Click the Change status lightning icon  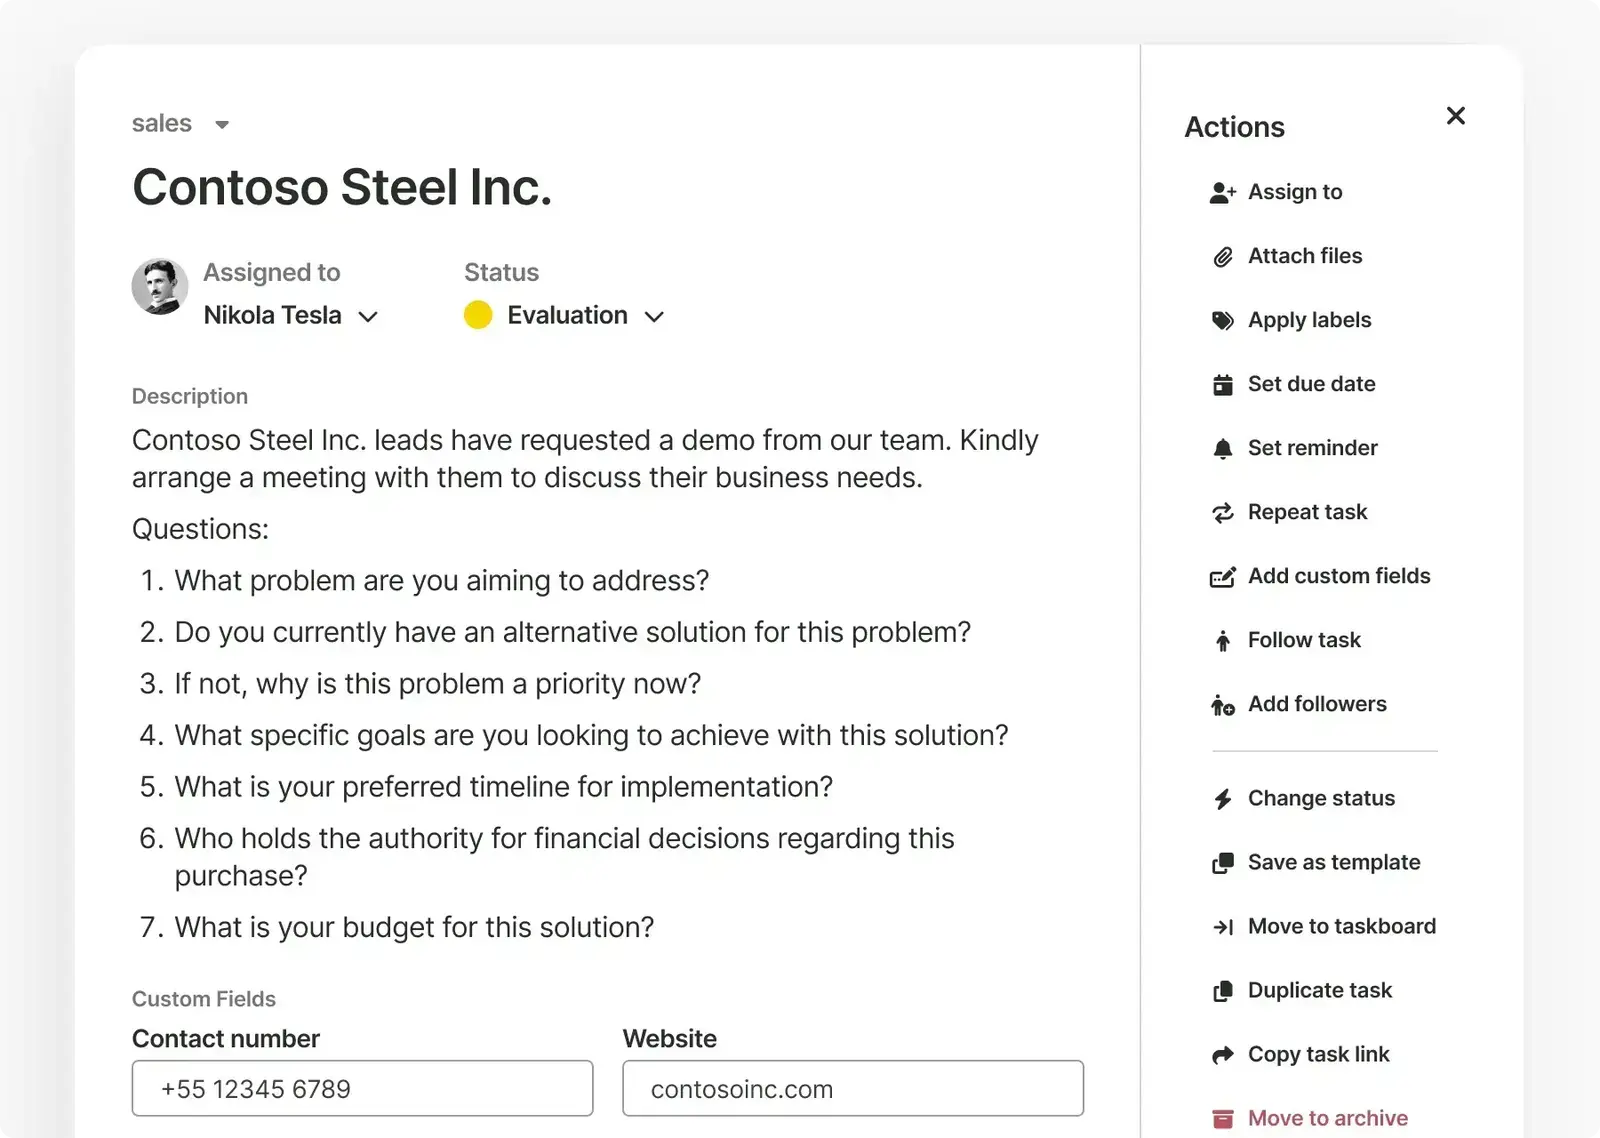pyautogui.click(x=1222, y=799)
